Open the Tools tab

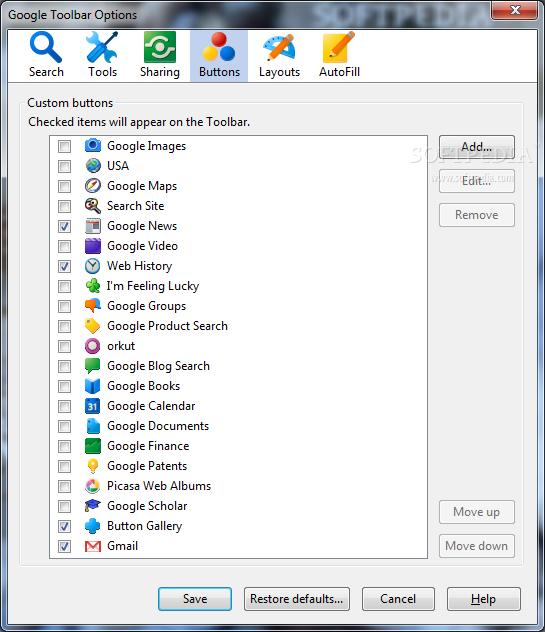click(x=102, y=56)
